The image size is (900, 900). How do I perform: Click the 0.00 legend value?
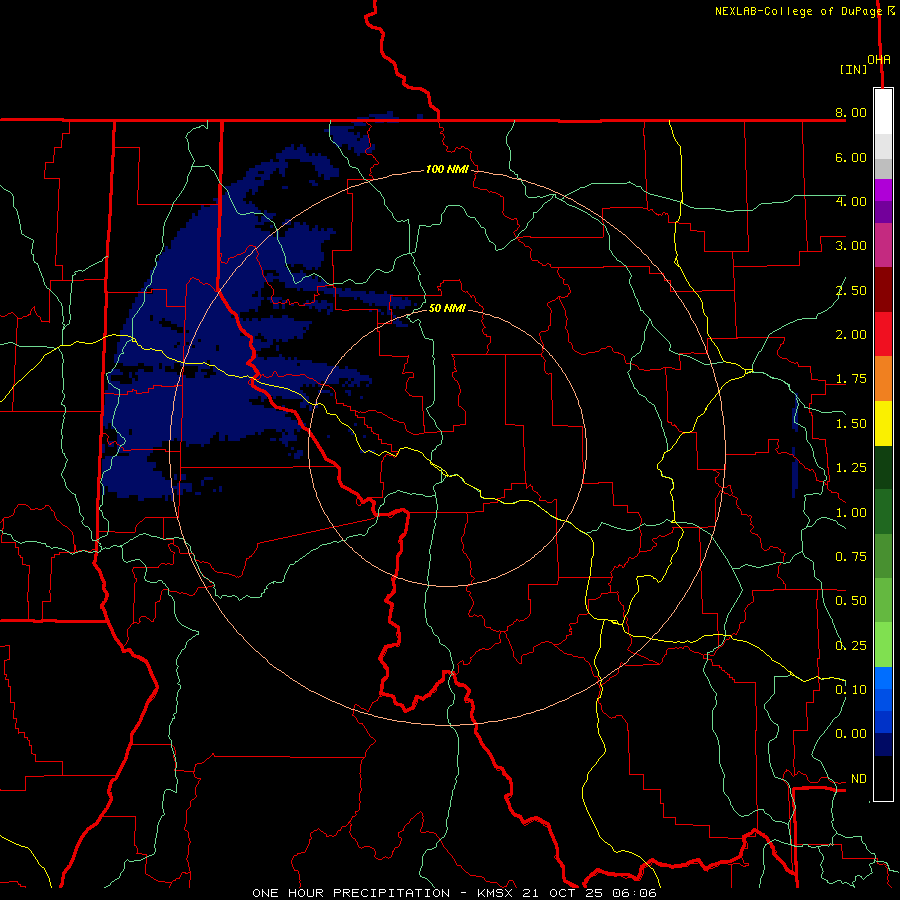pyautogui.click(x=851, y=734)
